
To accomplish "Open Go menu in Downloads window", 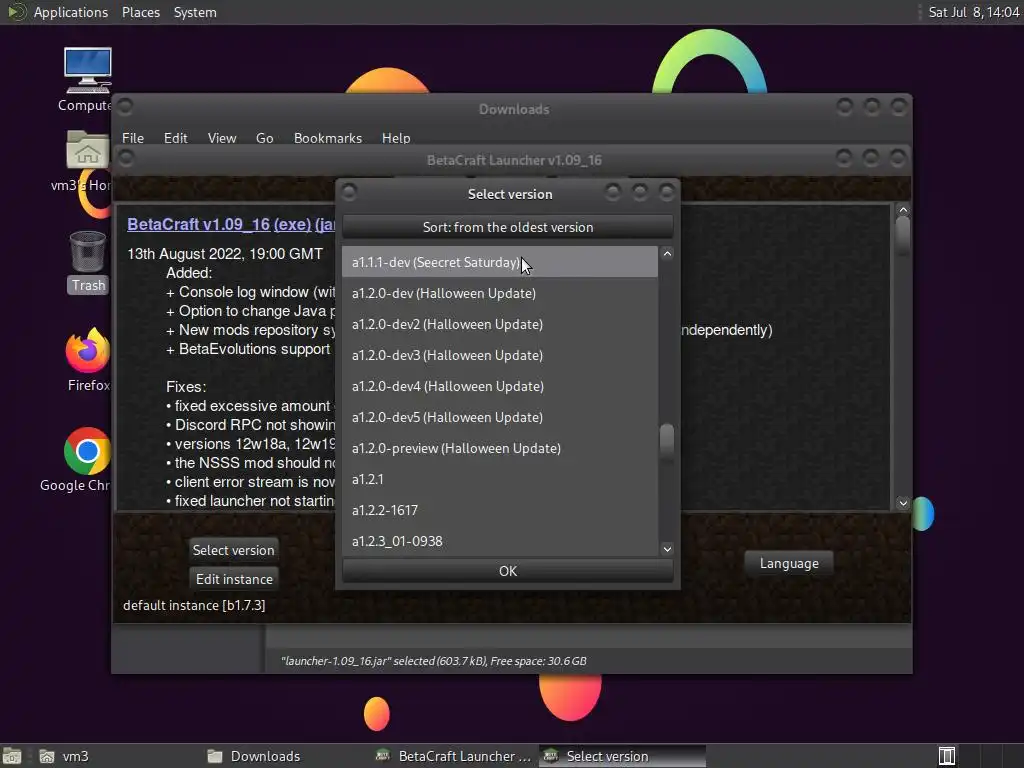I will pyautogui.click(x=264, y=138).
